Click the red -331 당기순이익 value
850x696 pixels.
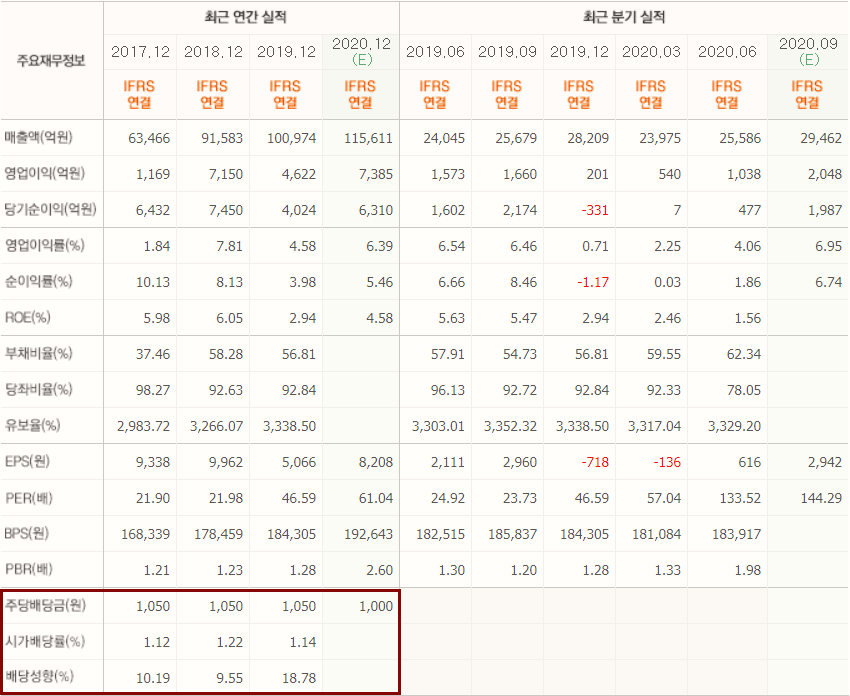(595, 210)
